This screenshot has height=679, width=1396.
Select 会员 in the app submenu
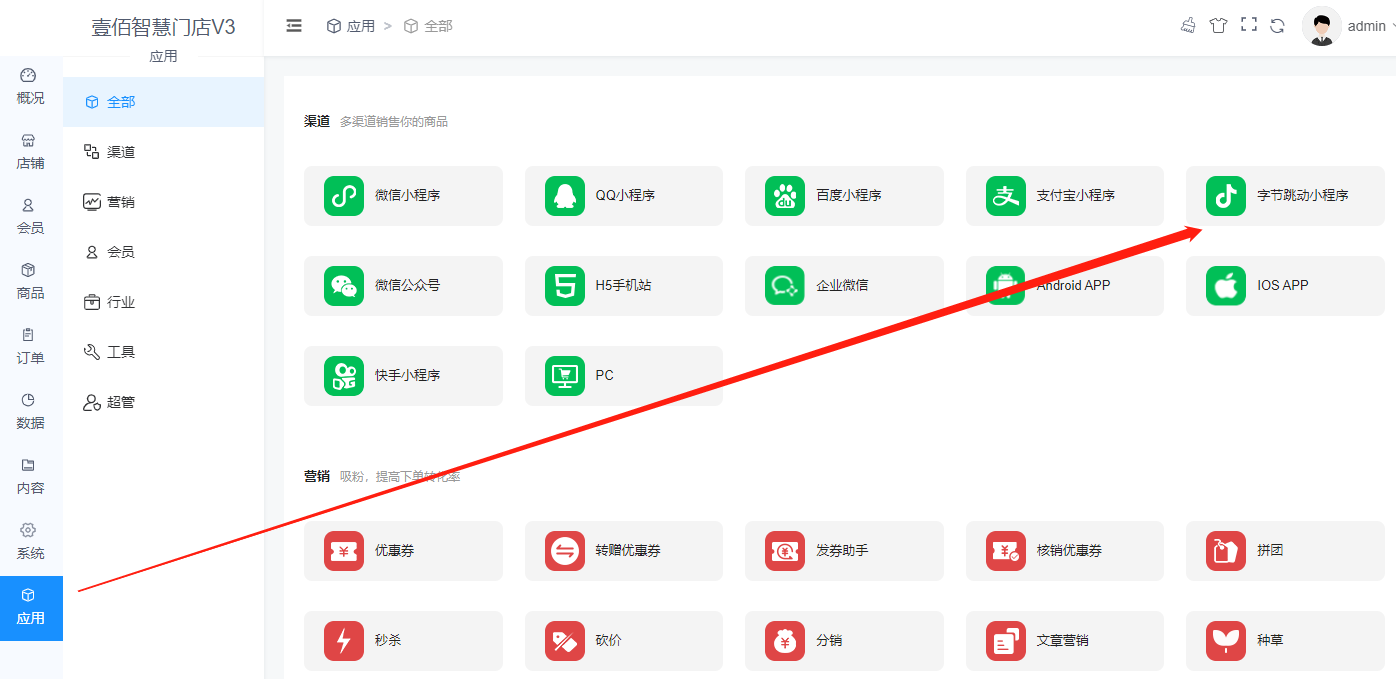pyautogui.click(x=164, y=252)
